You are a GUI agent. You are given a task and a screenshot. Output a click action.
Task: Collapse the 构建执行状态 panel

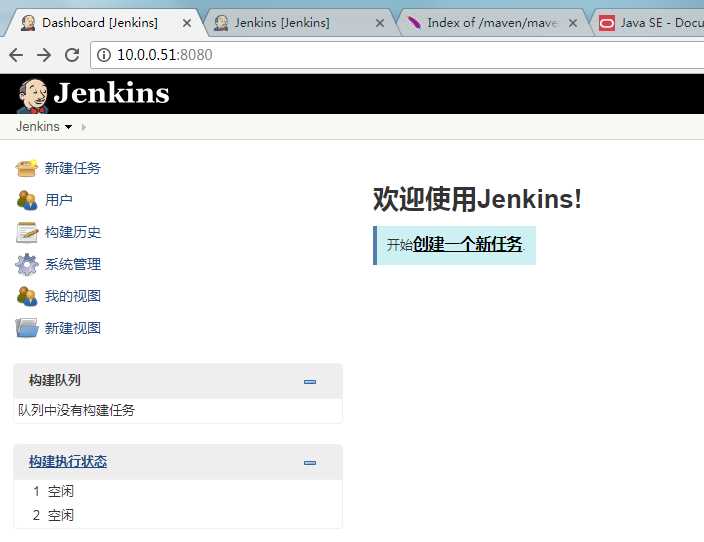click(310, 463)
